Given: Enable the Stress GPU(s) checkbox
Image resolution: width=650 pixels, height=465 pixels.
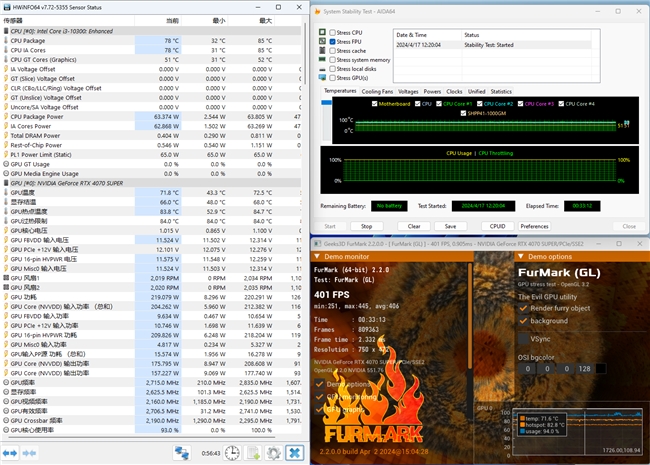Looking at the screenshot, I should [x=332, y=78].
